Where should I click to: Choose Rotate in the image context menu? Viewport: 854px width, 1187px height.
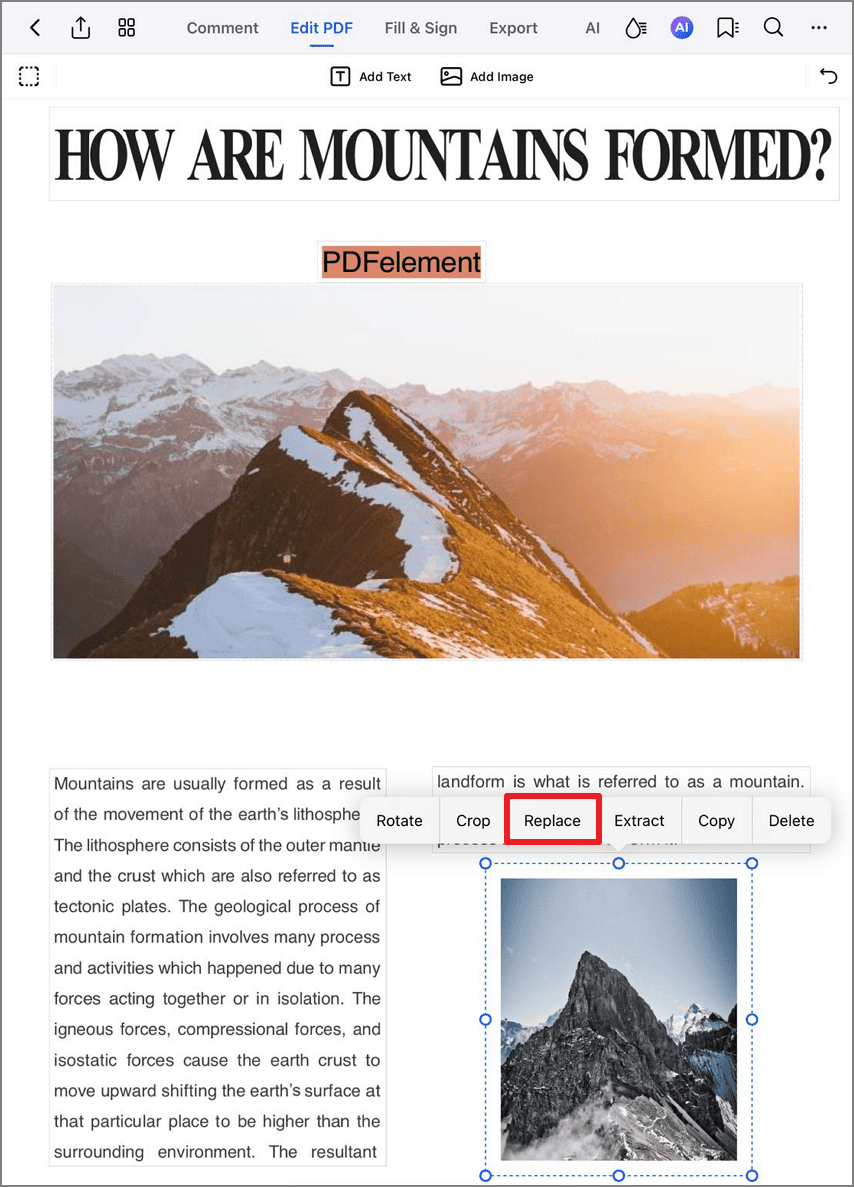click(399, 821)
